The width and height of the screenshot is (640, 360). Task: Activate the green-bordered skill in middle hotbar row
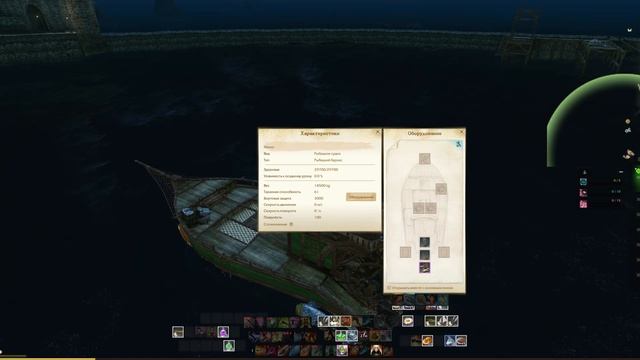click(x=341, y=336)
